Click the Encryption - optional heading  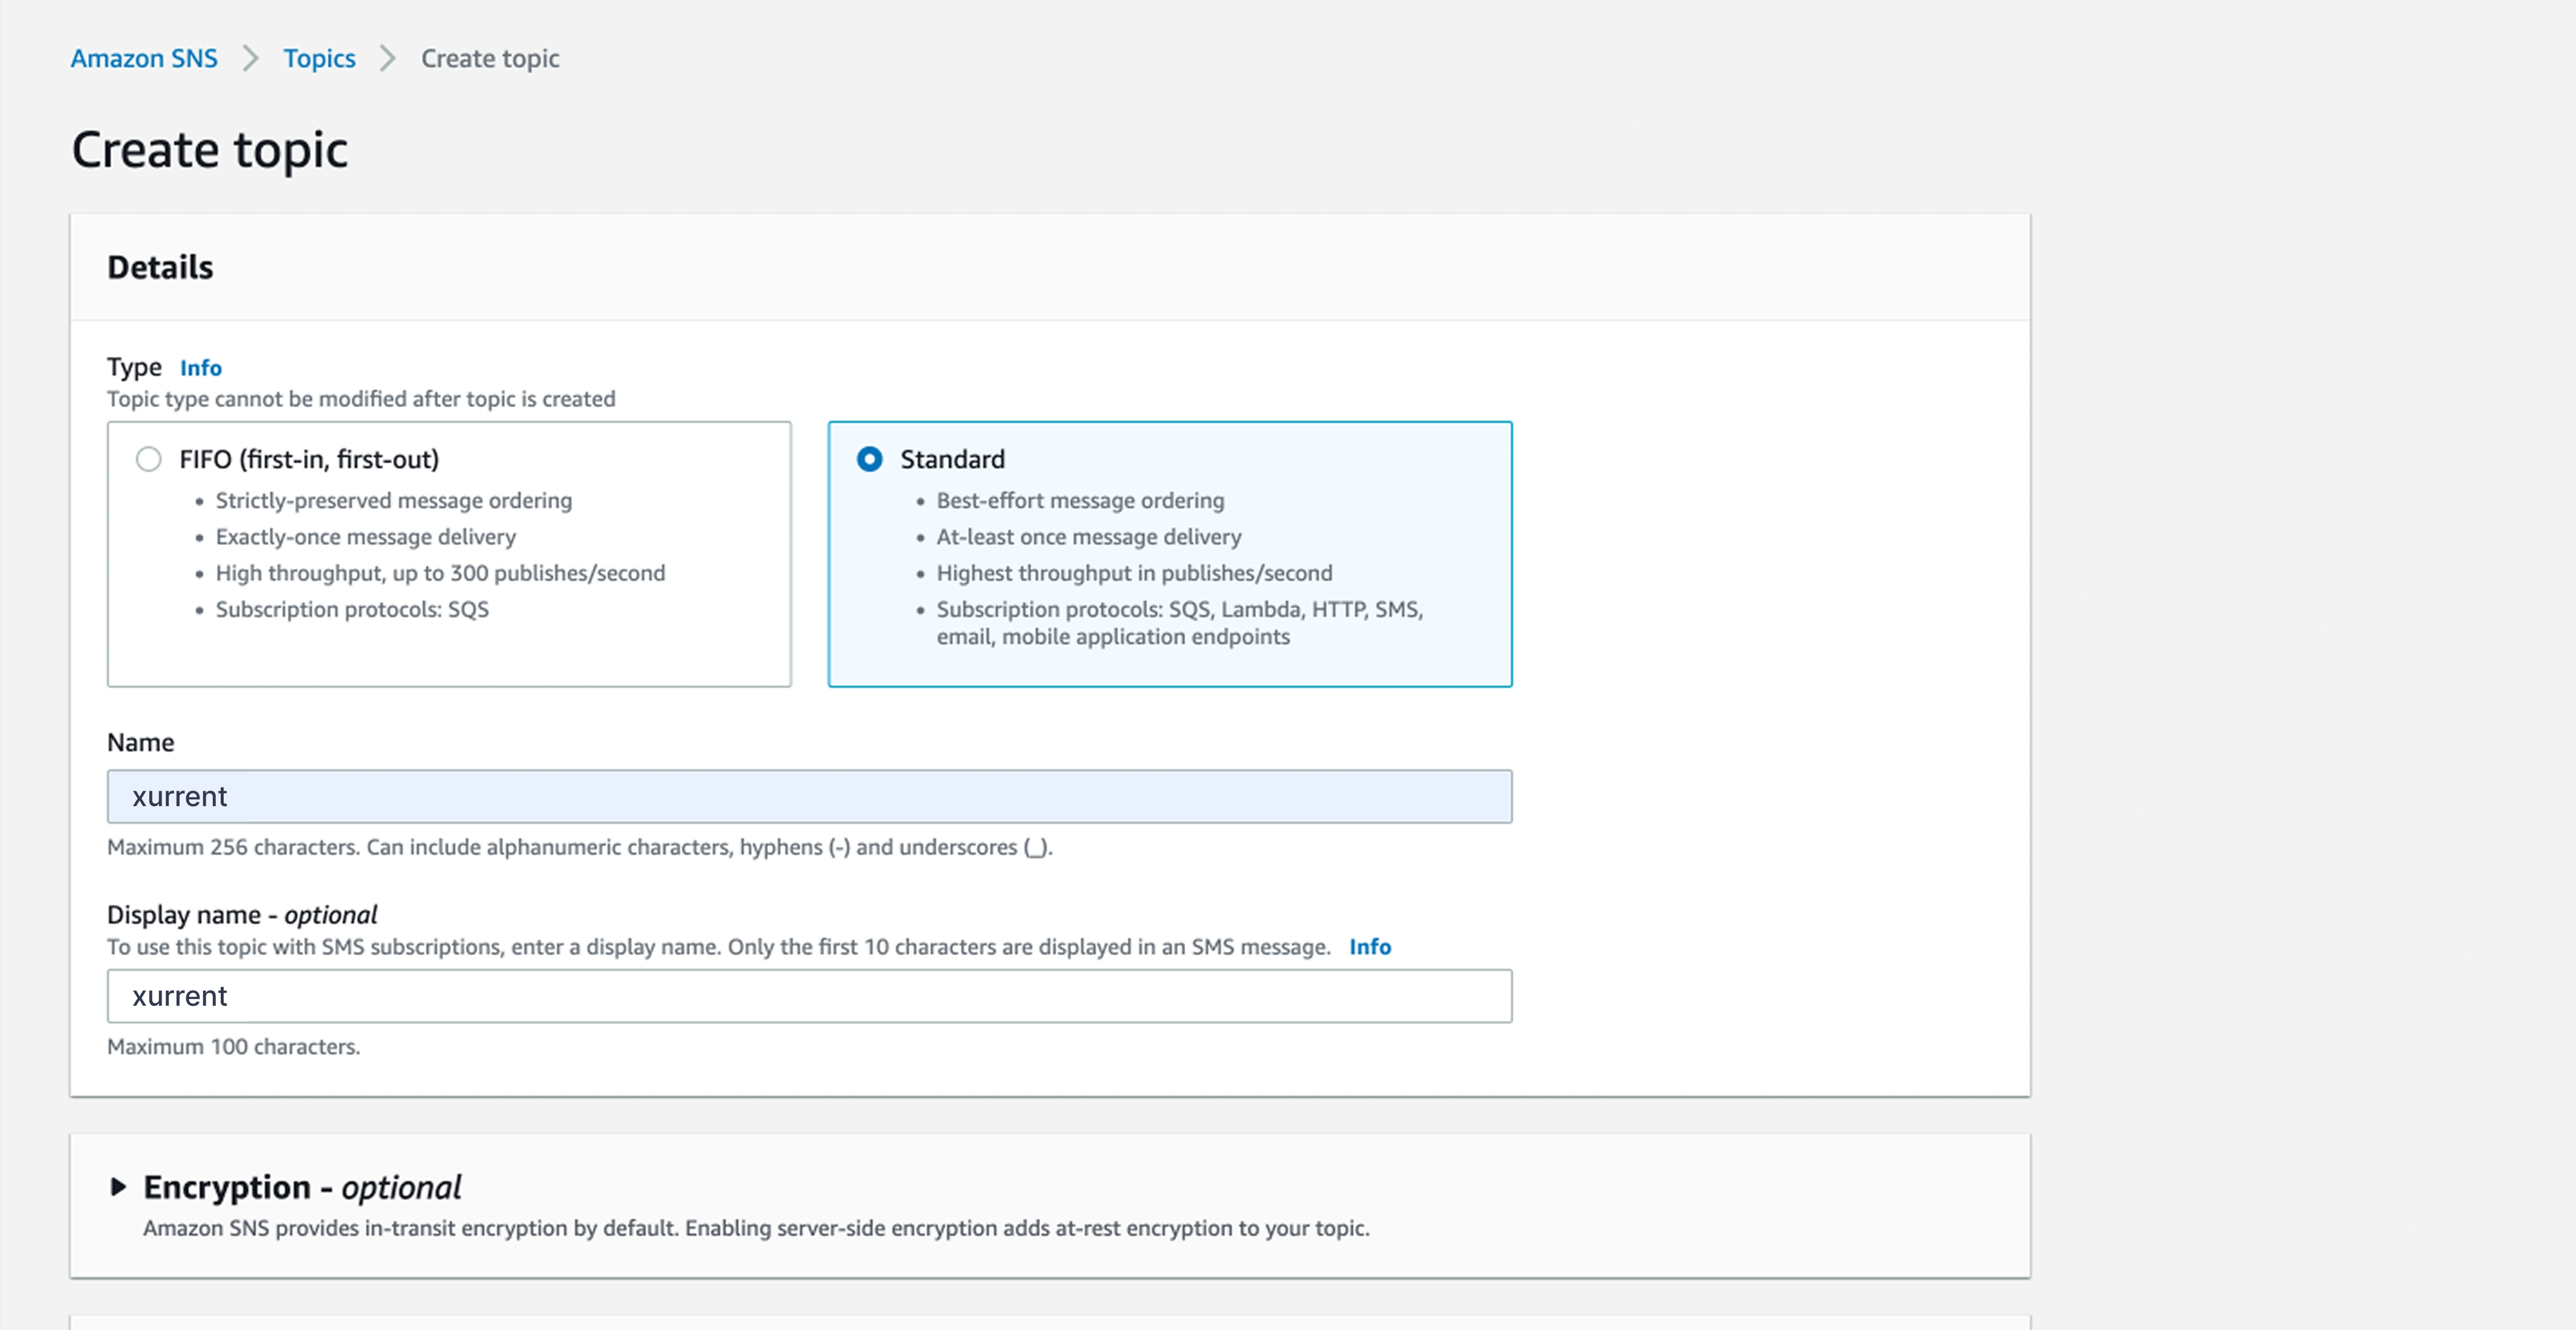coord(302,1187)
